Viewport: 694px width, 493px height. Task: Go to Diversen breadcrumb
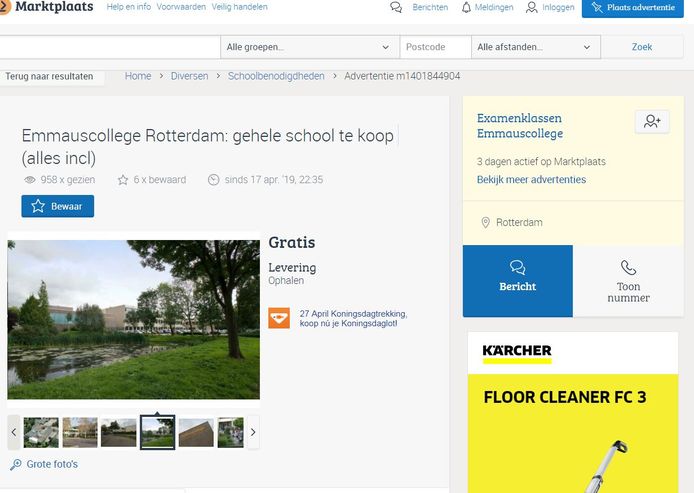(189, 76)
